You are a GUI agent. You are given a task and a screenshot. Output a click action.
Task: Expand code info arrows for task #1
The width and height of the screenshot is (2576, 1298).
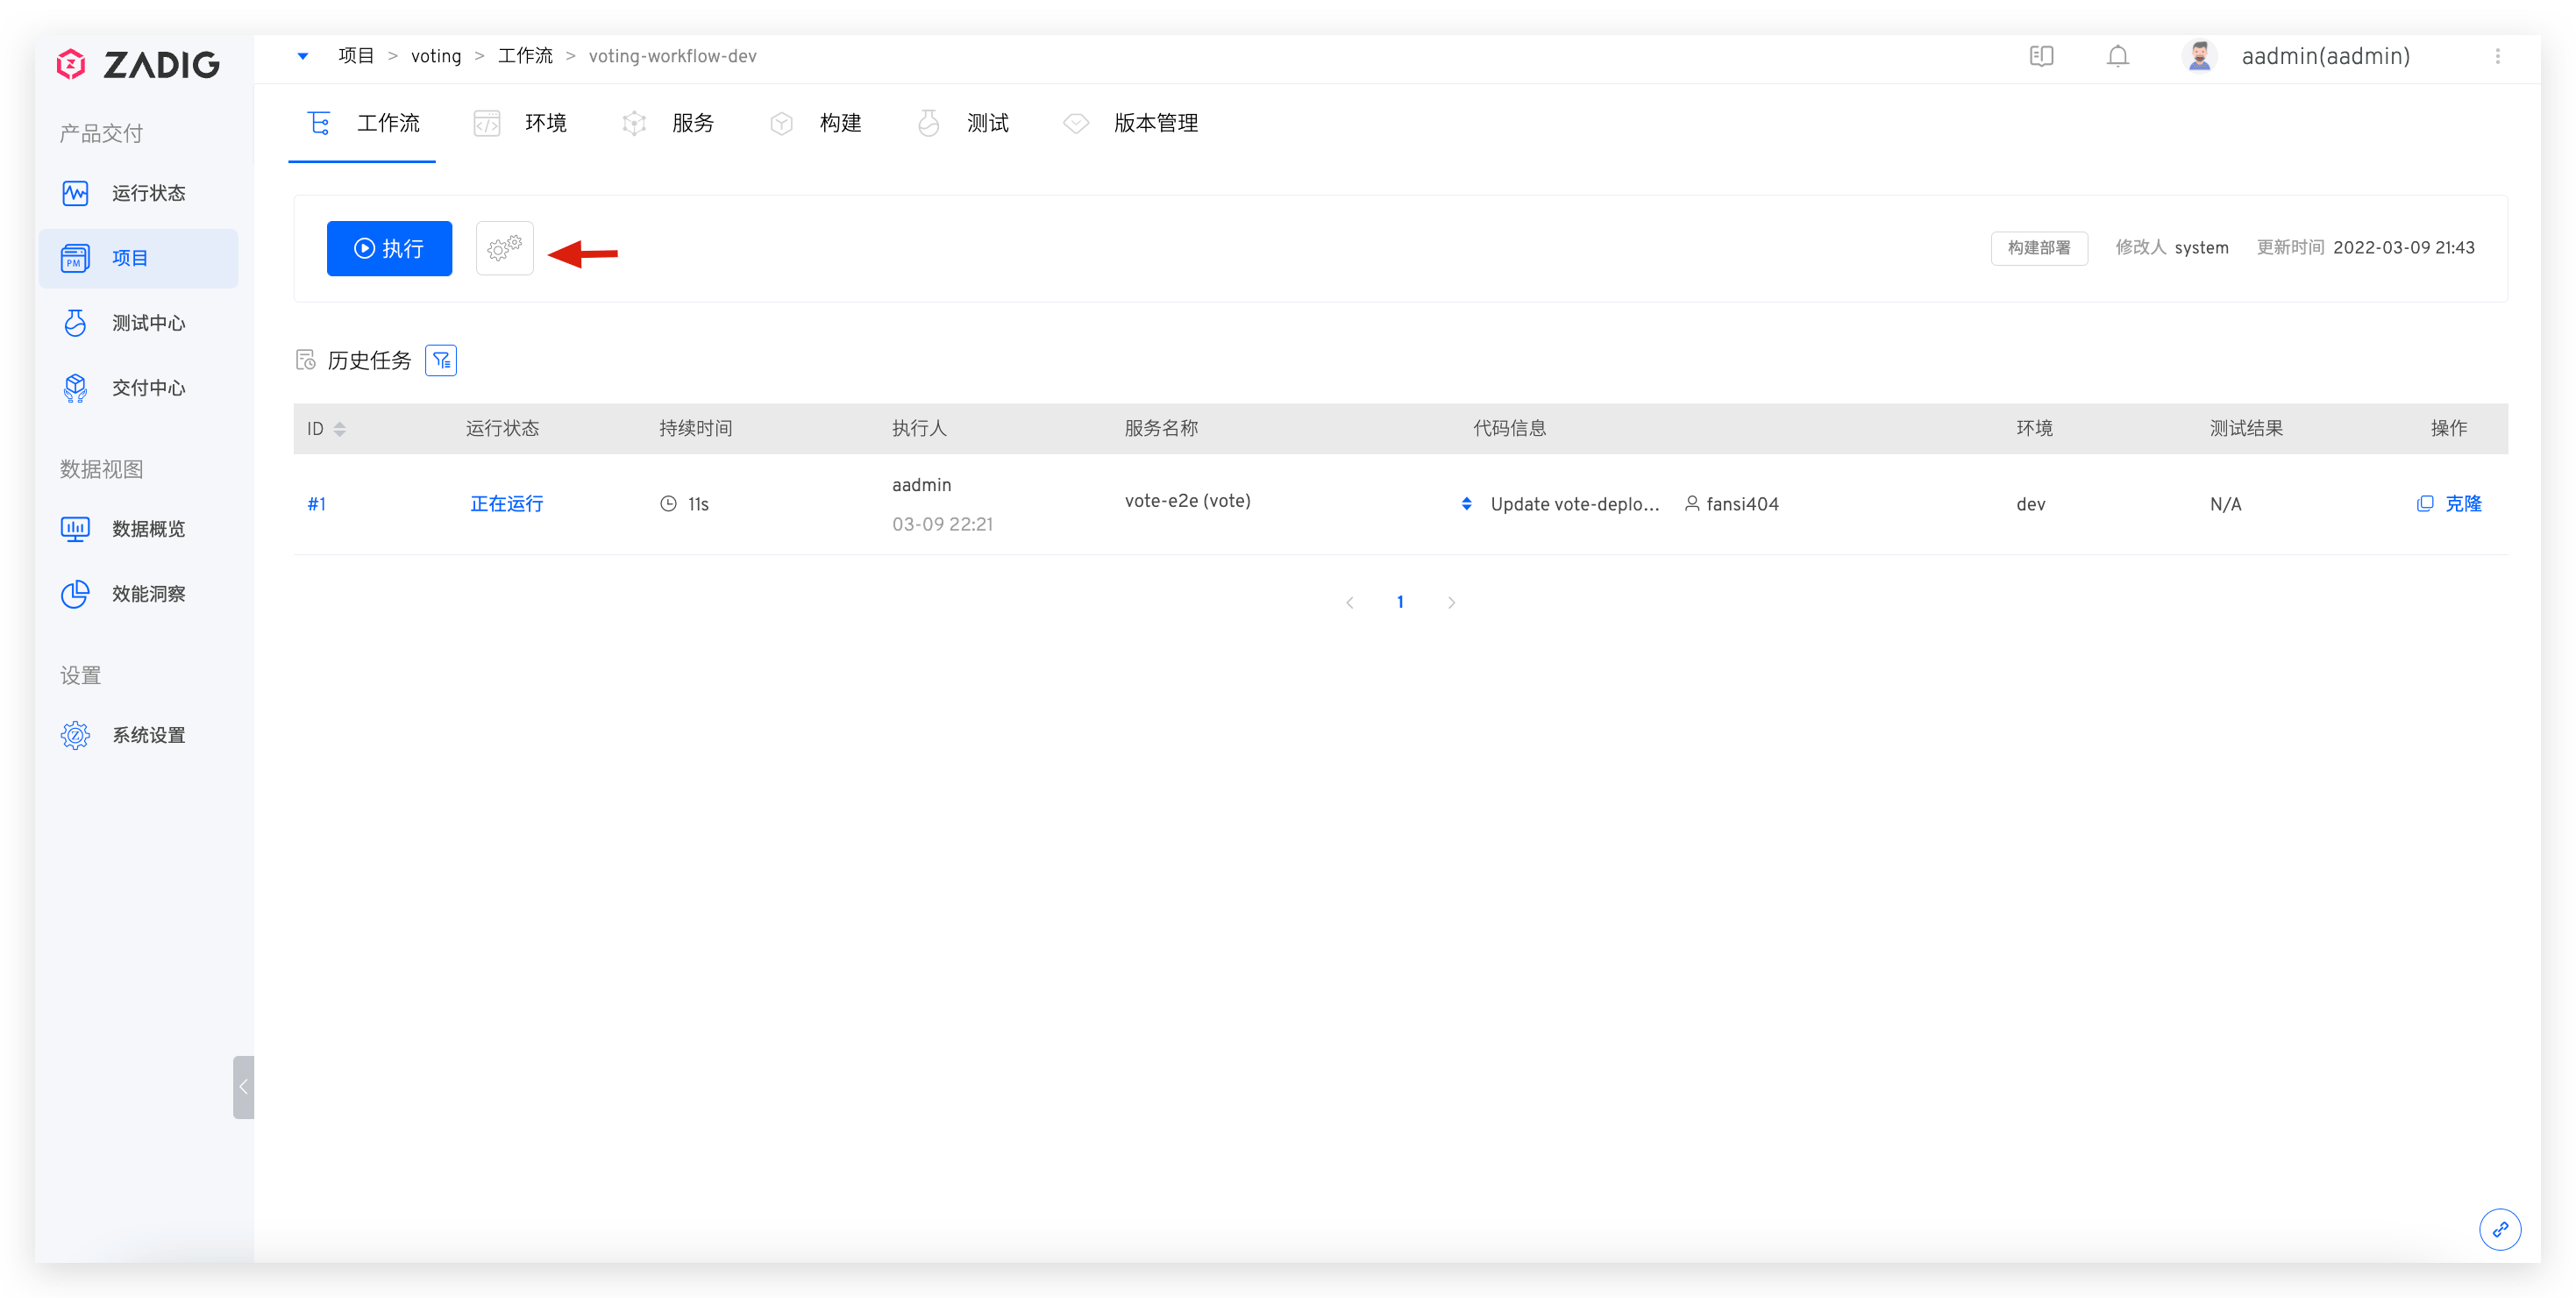(x=1466, y=504)
